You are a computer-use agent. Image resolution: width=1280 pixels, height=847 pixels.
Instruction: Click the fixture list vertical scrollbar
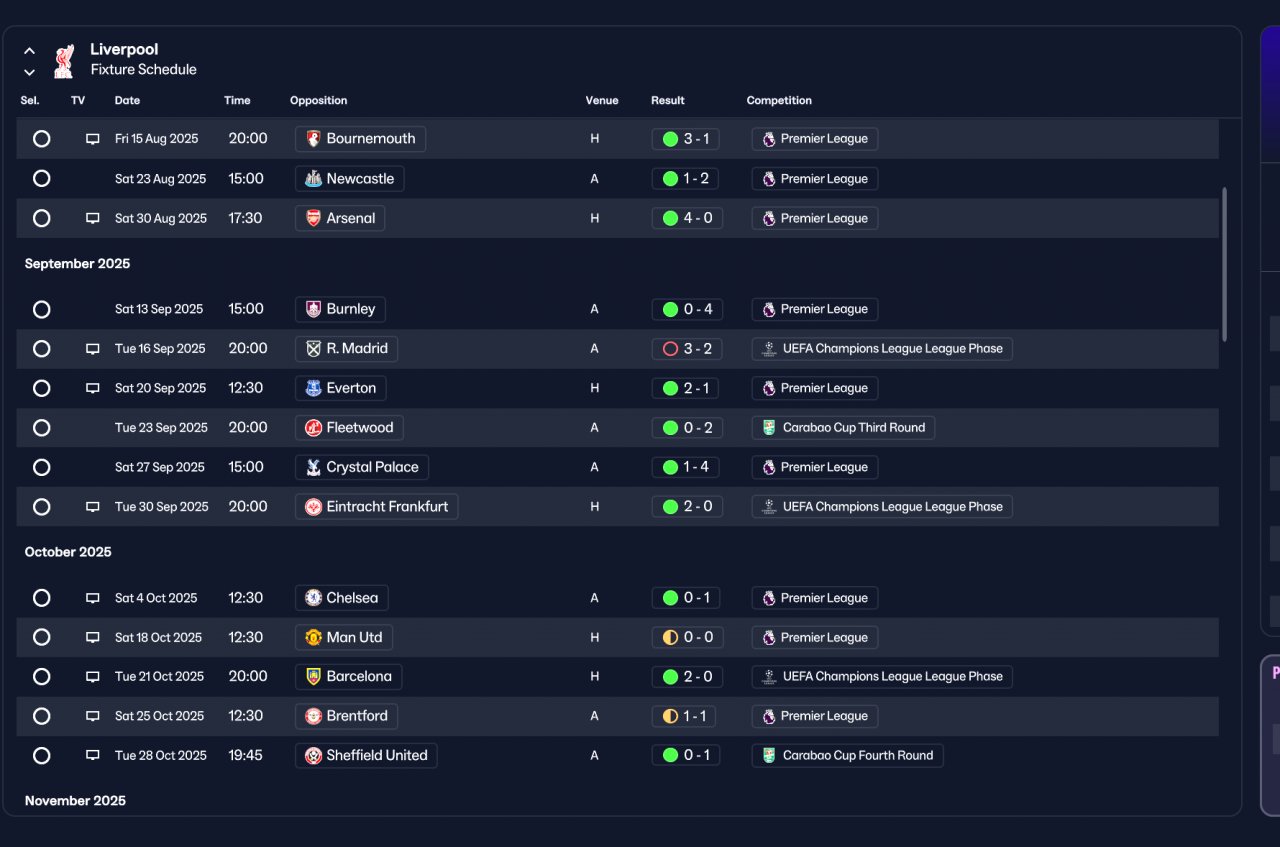1225,265
